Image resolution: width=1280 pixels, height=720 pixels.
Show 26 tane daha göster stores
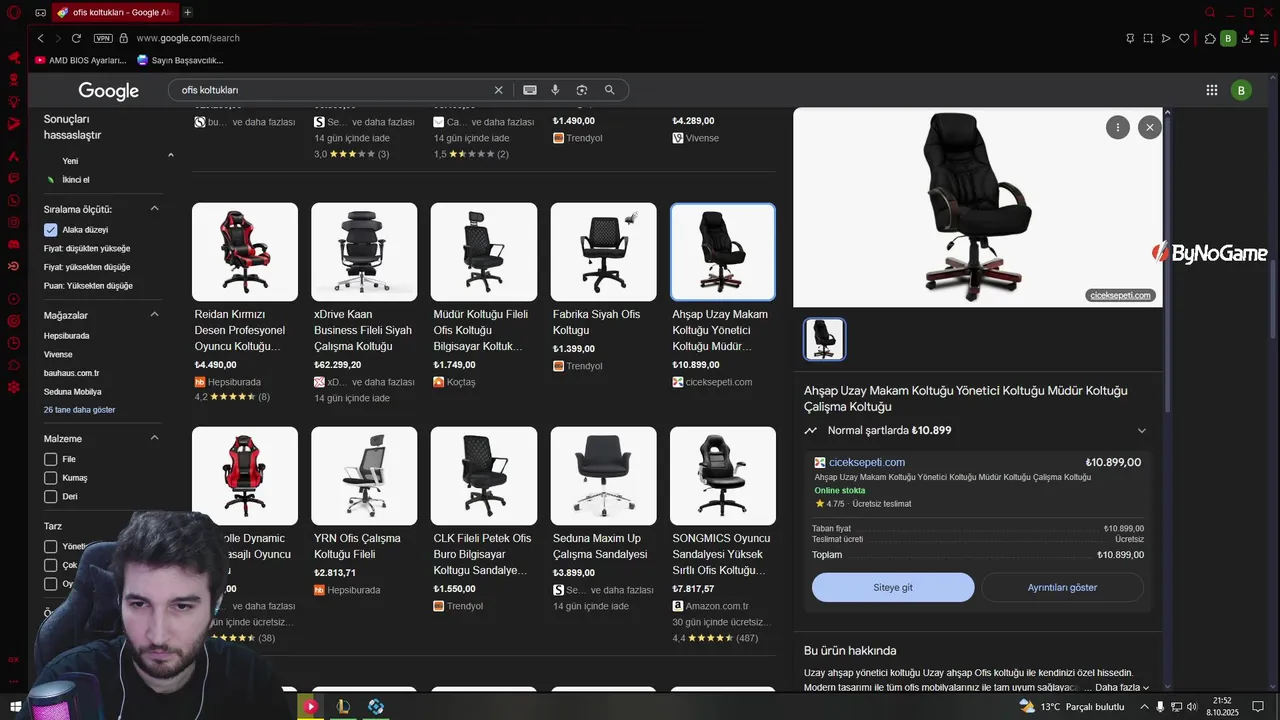(79, 410)
